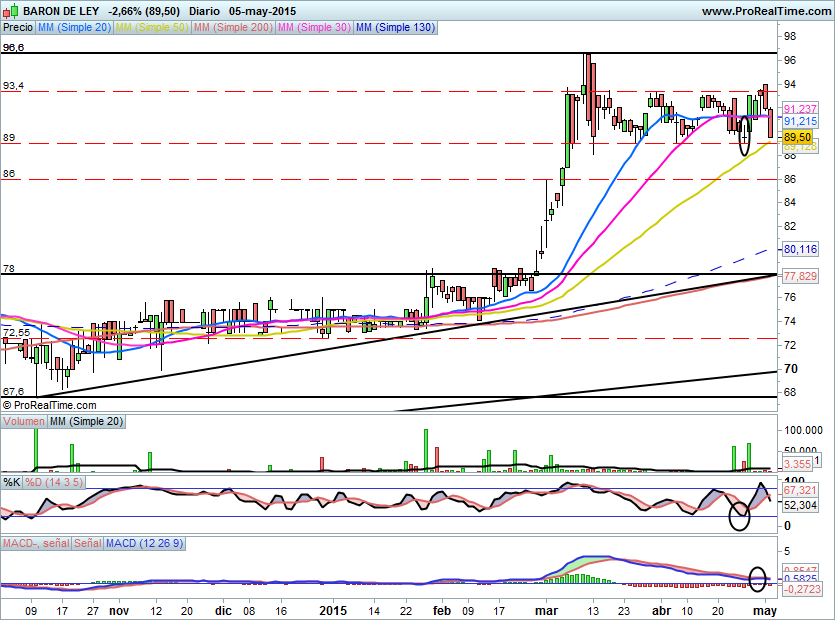
Task: Click the 86 dashed level label
Action: point(9,174)
